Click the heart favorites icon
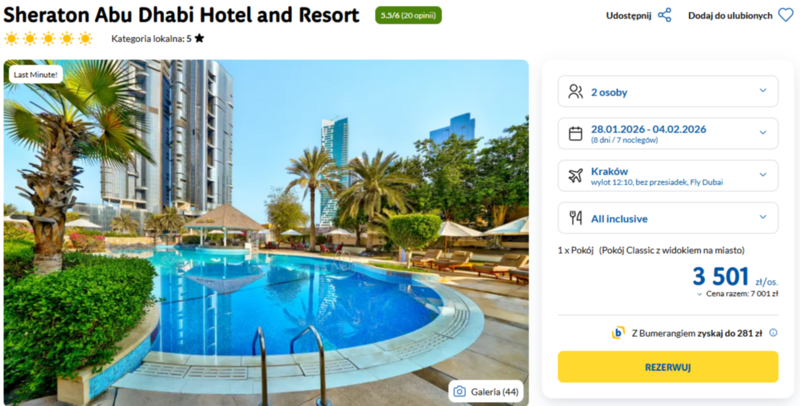Viewport: 800px width, 406px height. pyautogui.click(x=786, y=15)
